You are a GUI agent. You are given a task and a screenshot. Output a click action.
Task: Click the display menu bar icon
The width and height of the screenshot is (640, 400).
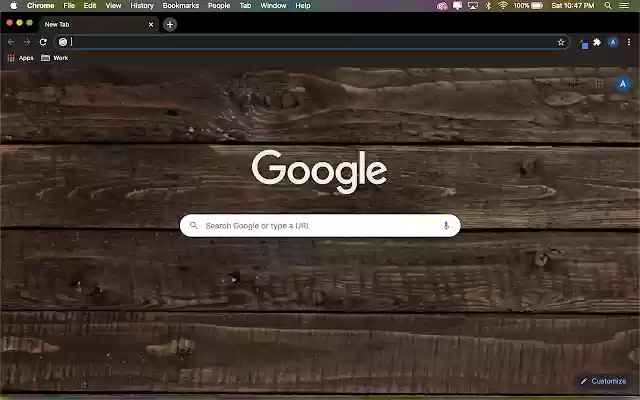coord(458,6)
